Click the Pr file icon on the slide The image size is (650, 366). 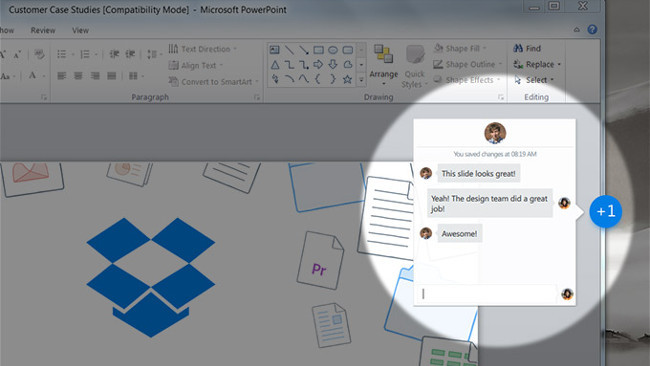coord(320,260)
